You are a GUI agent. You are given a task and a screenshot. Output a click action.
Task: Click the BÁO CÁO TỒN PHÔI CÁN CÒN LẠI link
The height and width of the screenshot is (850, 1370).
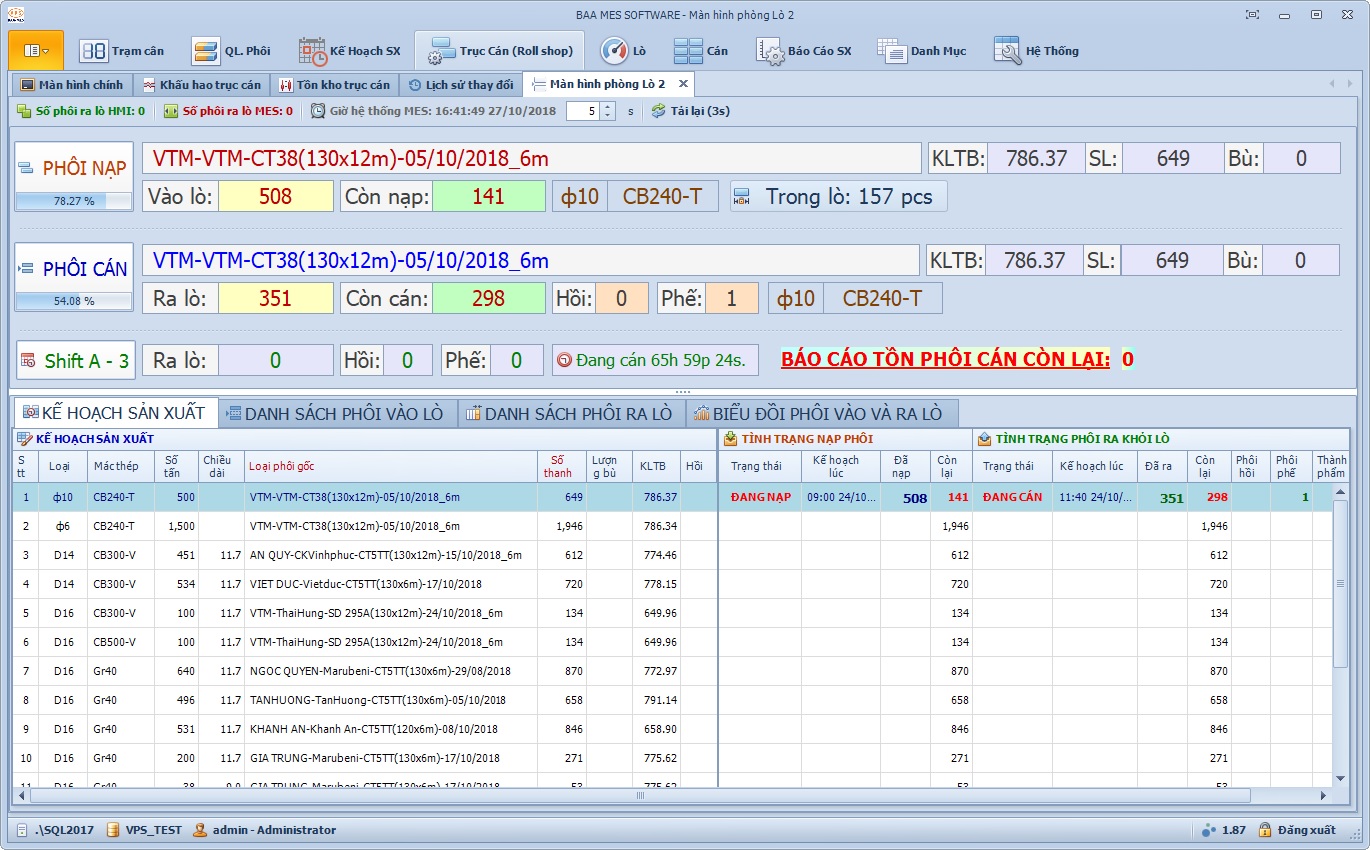click(945, 360)
